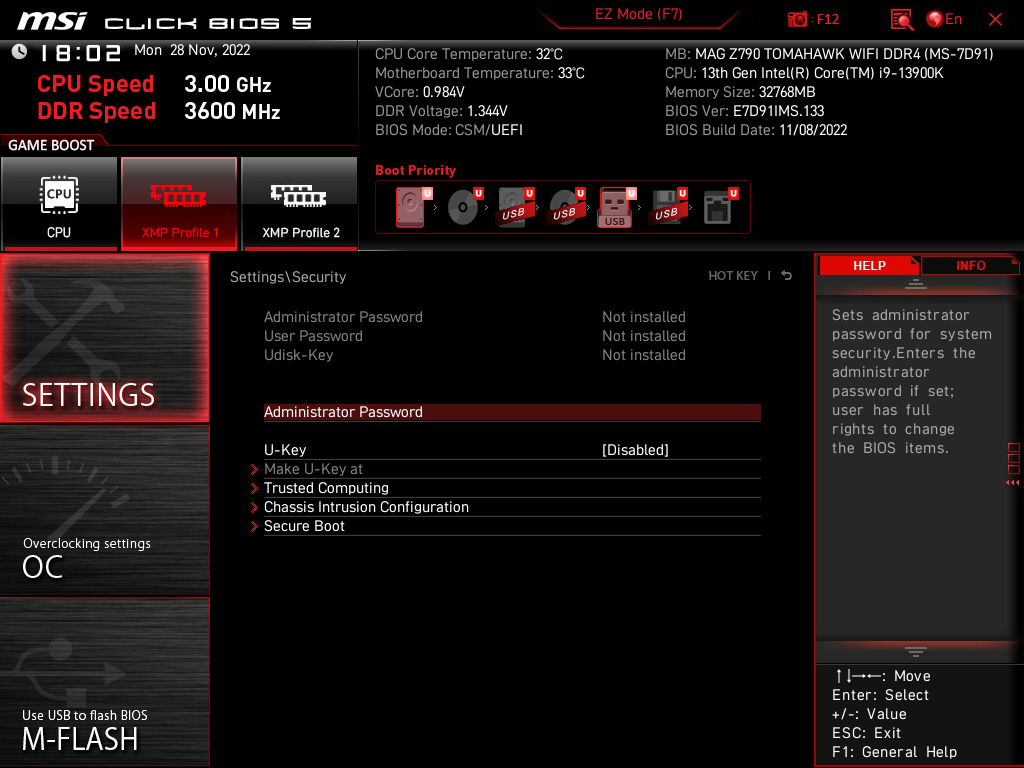Toggle the CPU Game Boost button
The image size is (1024, 768).
[59, 204]
